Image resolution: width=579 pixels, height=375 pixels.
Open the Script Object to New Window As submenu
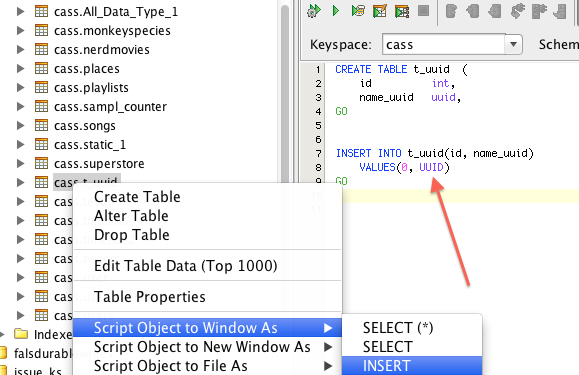[x=207, y=347]
